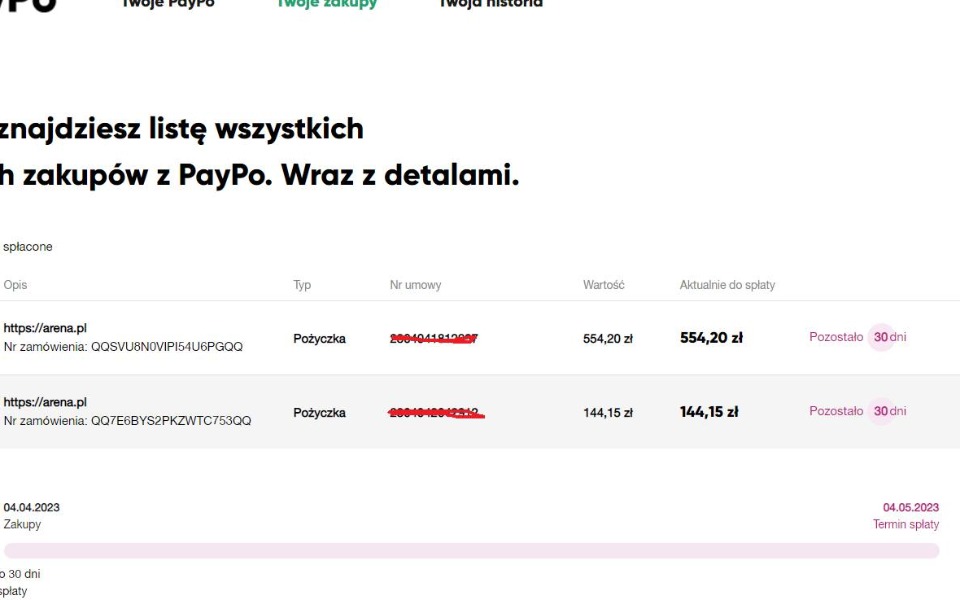Open https://arena.pl link for order QQ7E6BYS2PKZWTC753QQ
This screenshot has height=600, width=960.
coord(45,402)
